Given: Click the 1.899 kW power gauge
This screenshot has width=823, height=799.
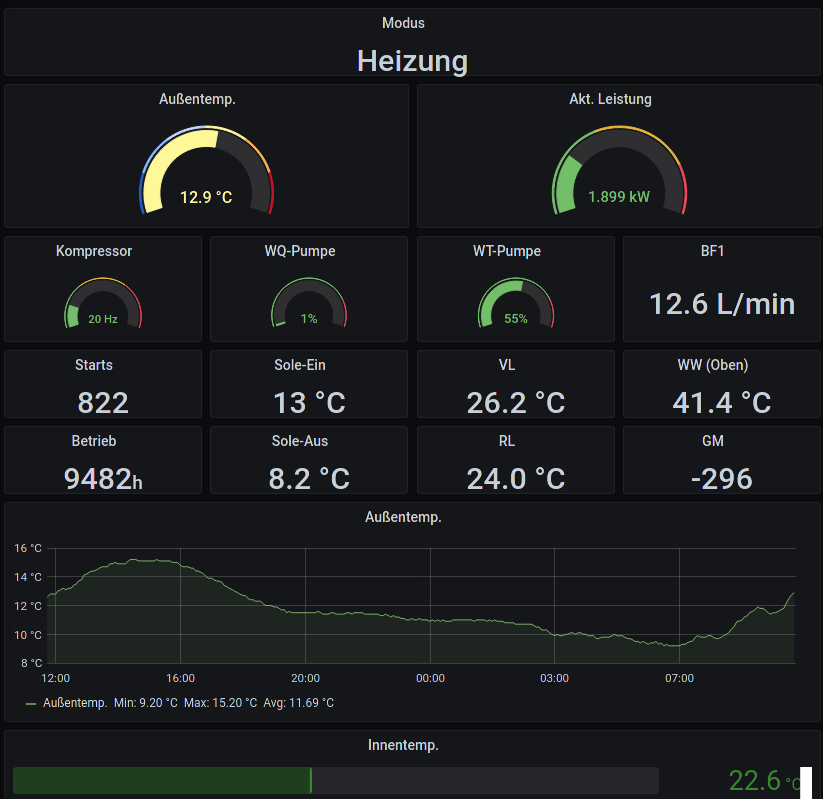Looking at the screenshot, I should (x=619, y=170).
